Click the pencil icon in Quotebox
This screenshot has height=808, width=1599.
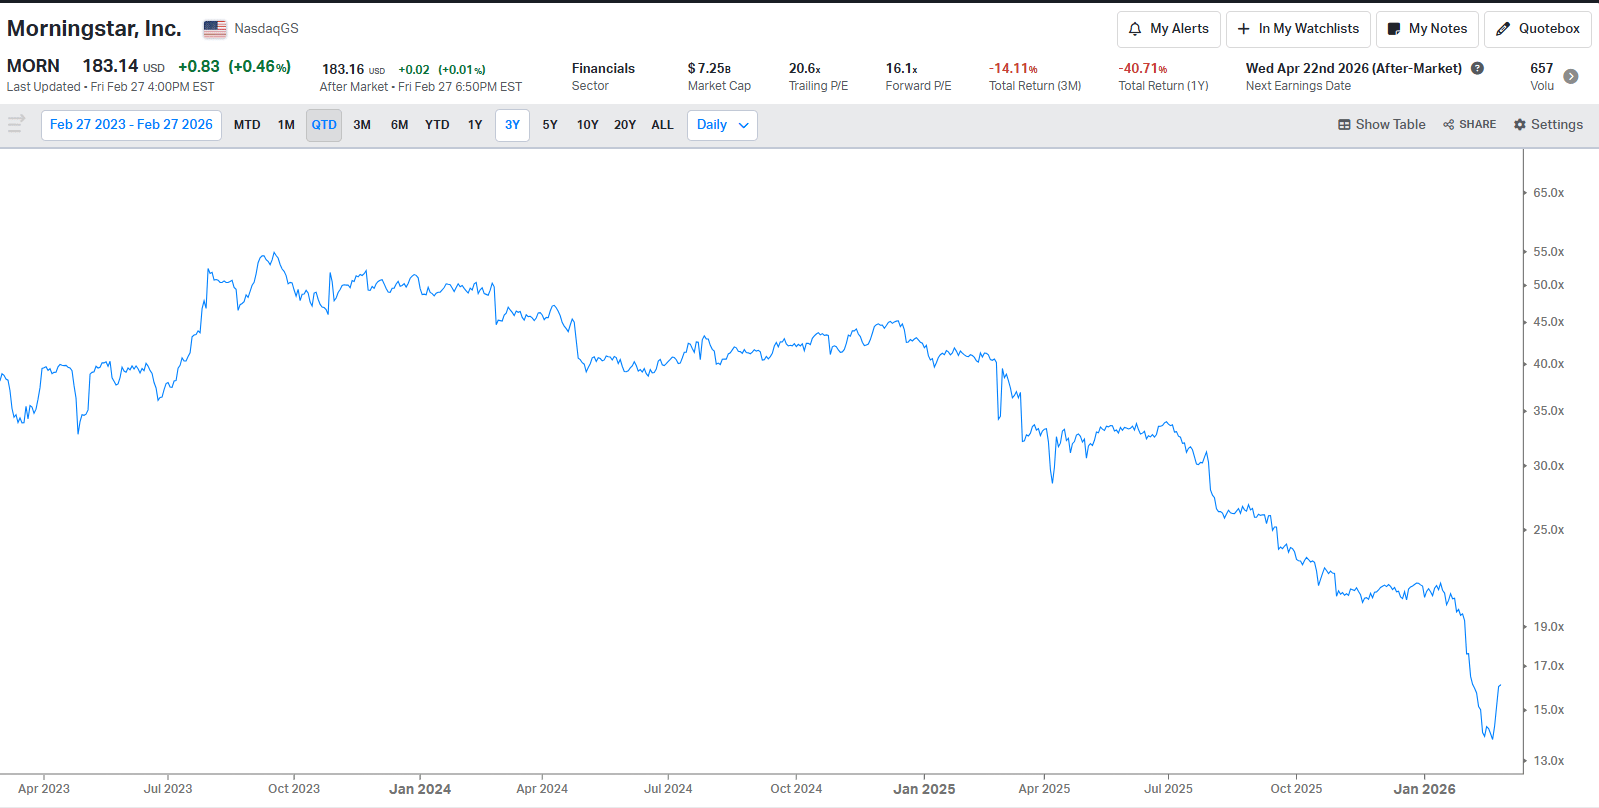1503,29
